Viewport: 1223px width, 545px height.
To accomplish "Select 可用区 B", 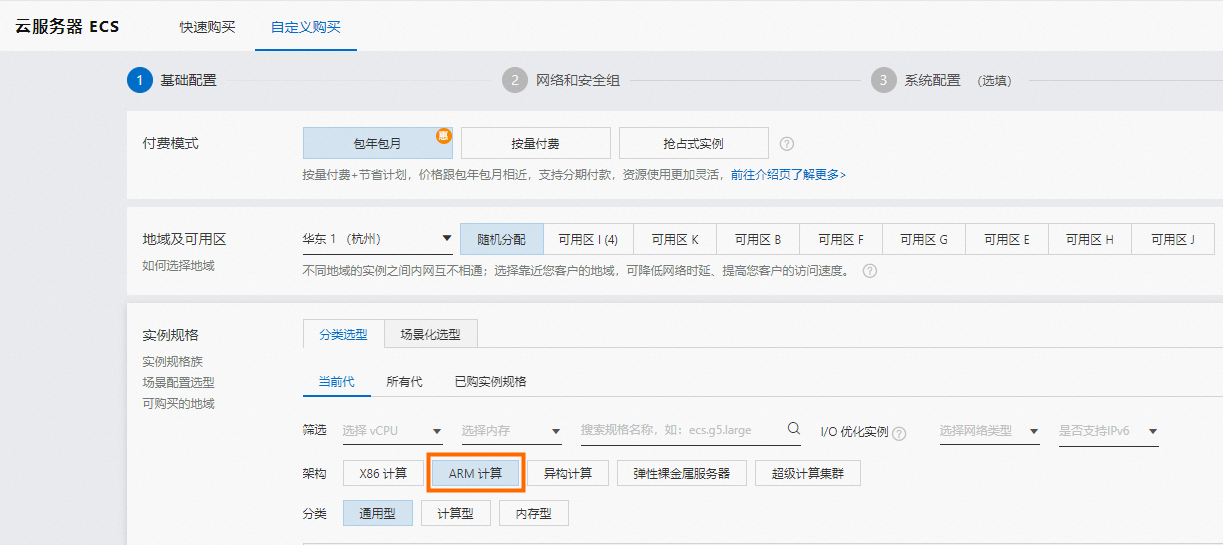I will tap(758, 239).
